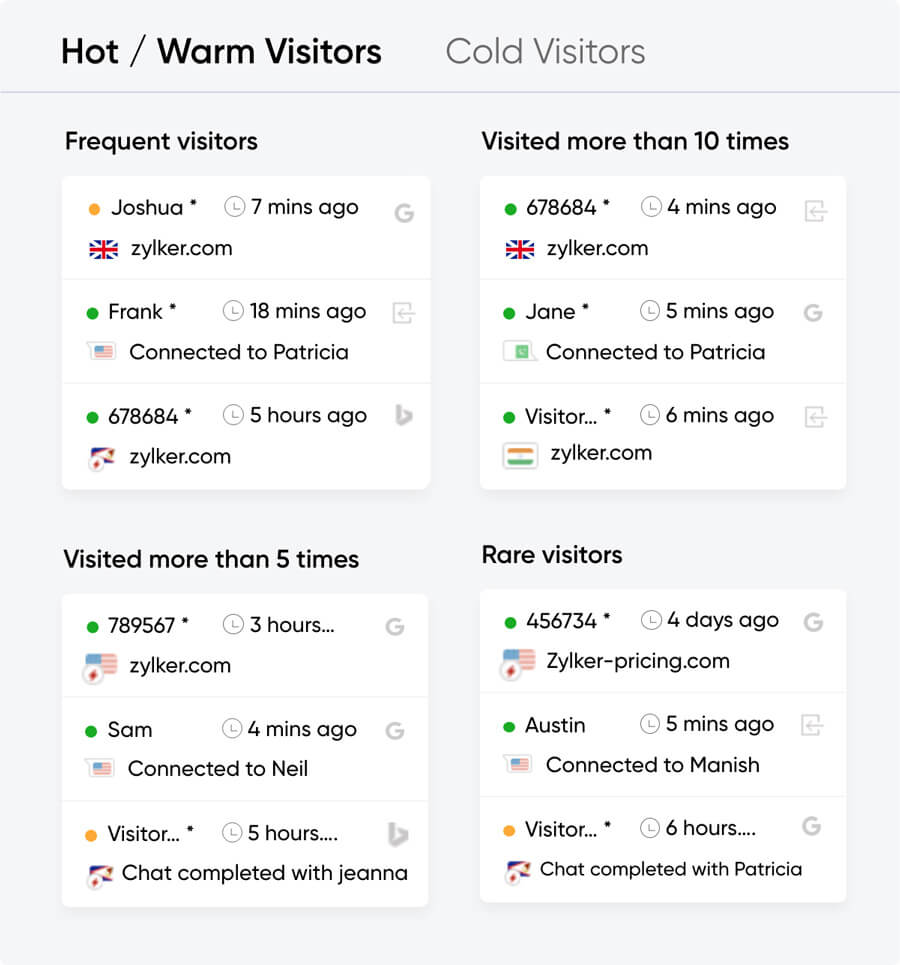The width and height of the screenshot is (900, 965).
Task: Select Chat completed with Patricia entry
Action: click(670, 869)
